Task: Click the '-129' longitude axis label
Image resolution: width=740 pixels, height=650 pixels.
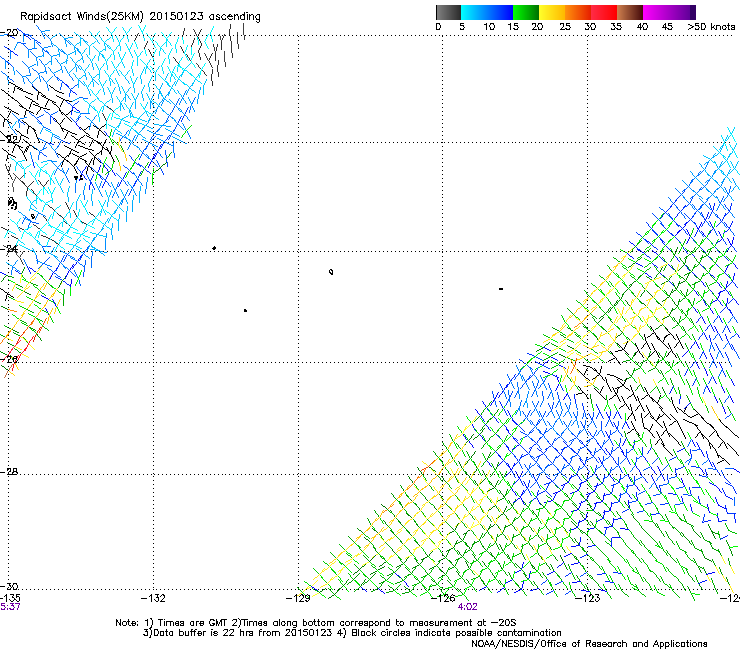Action: [298, 598]
